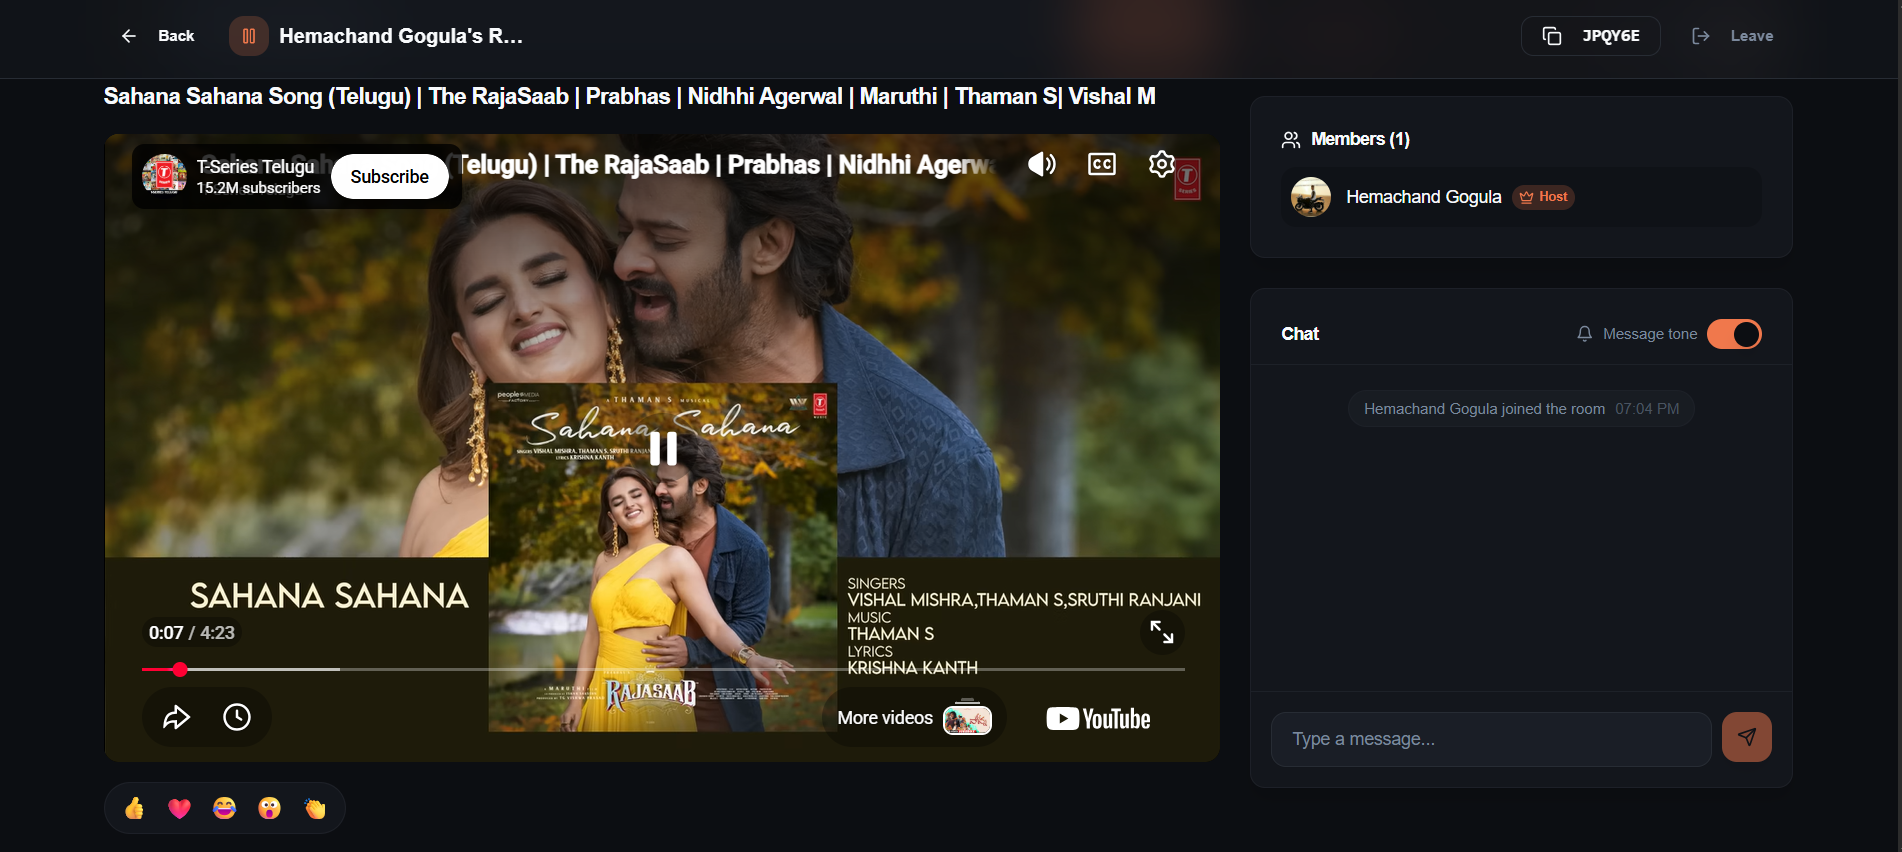Screen dimensions: 1902x852
Task: Open More videos thumbnail
Action: (x=967, y=718)
